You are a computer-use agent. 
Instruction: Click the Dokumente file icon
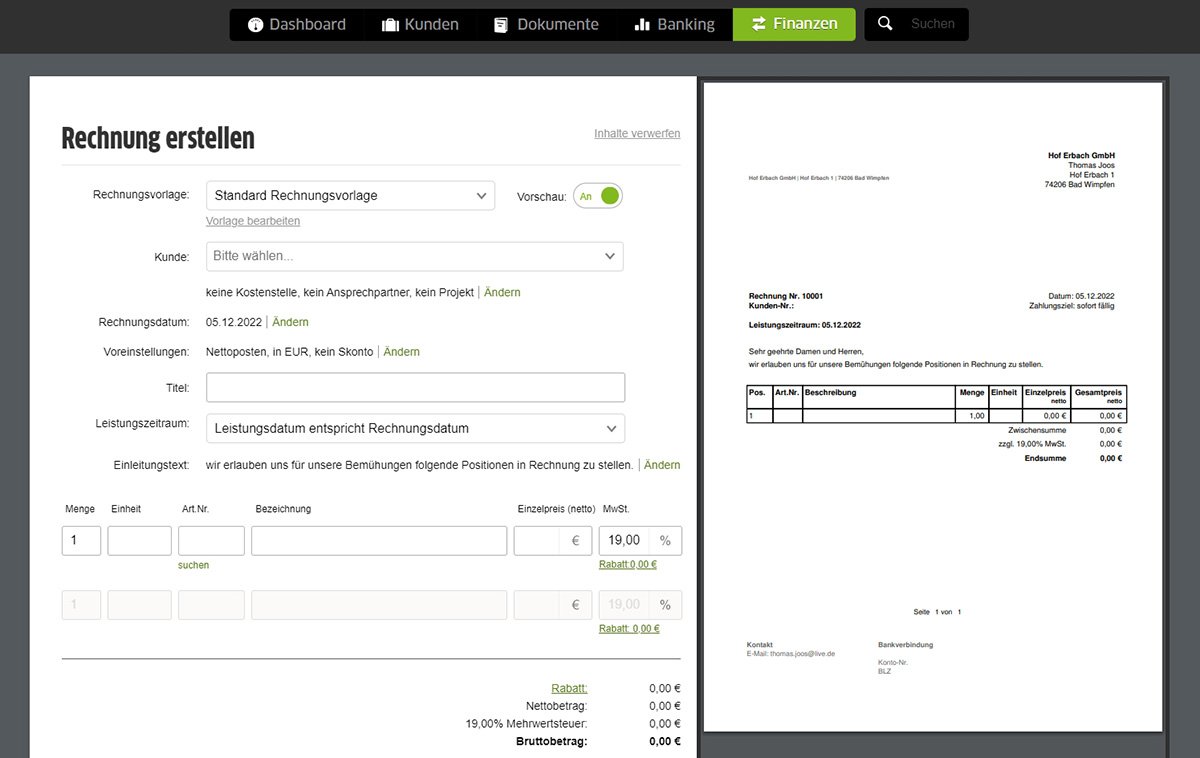click(501, 25)
